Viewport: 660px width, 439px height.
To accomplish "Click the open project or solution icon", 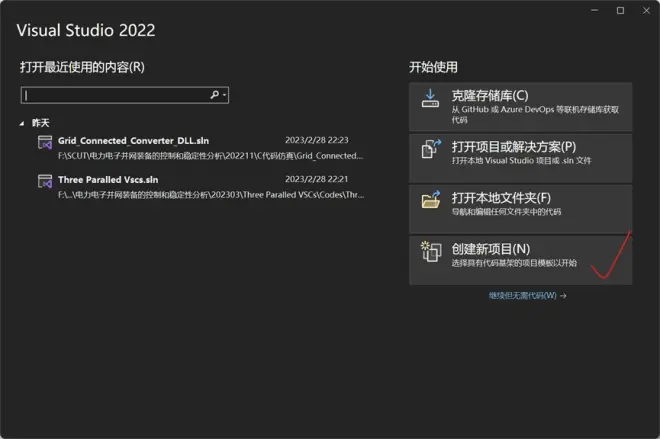I will 431,149.
